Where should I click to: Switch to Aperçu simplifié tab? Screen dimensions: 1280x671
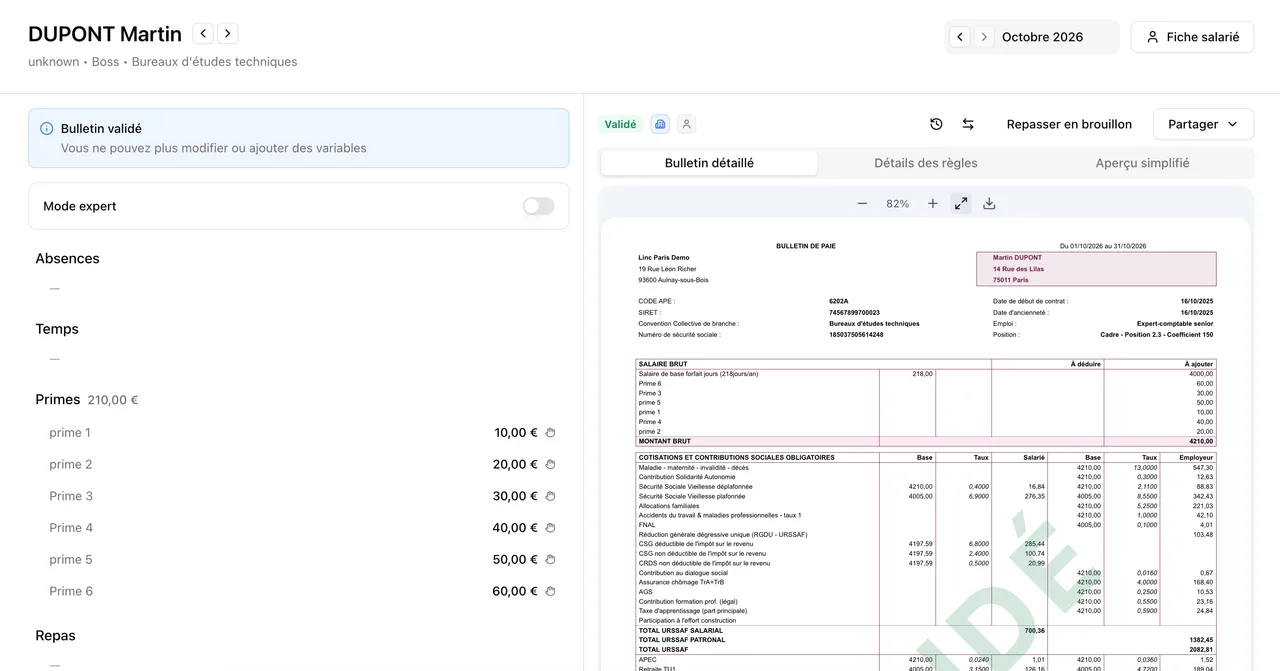pos(1142,163)
